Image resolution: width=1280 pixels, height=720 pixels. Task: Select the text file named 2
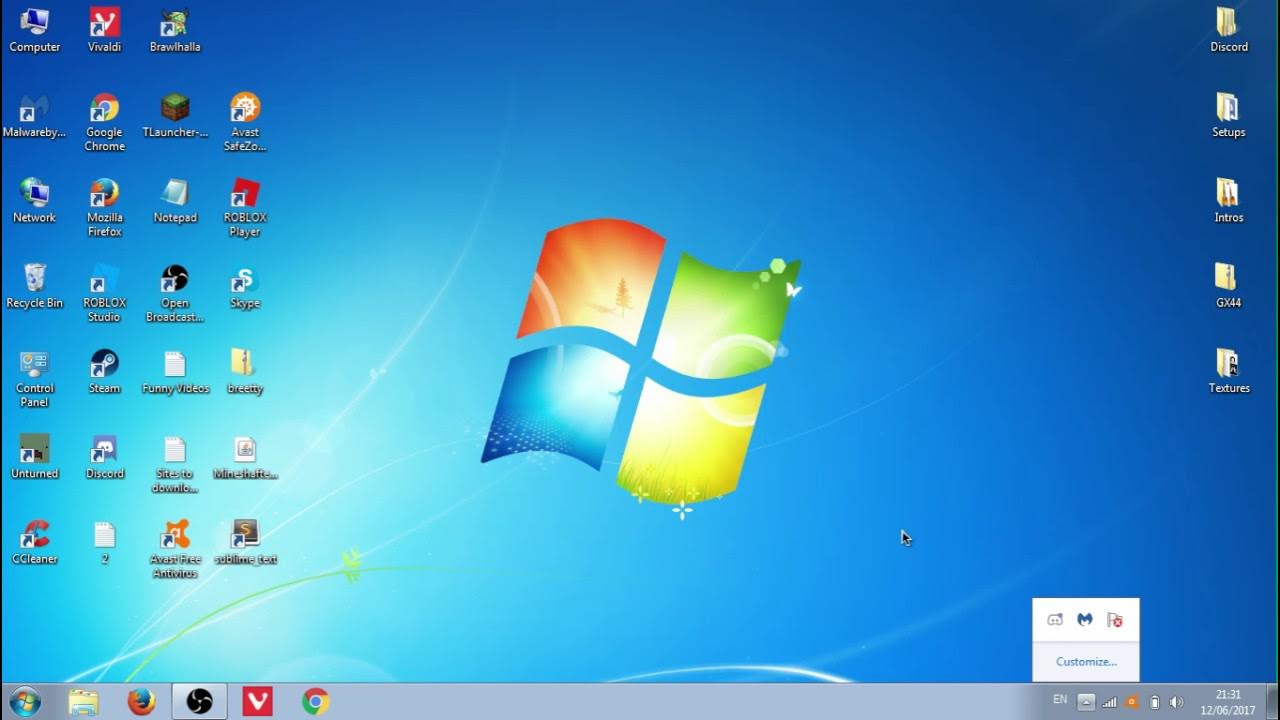coord(104,542)
